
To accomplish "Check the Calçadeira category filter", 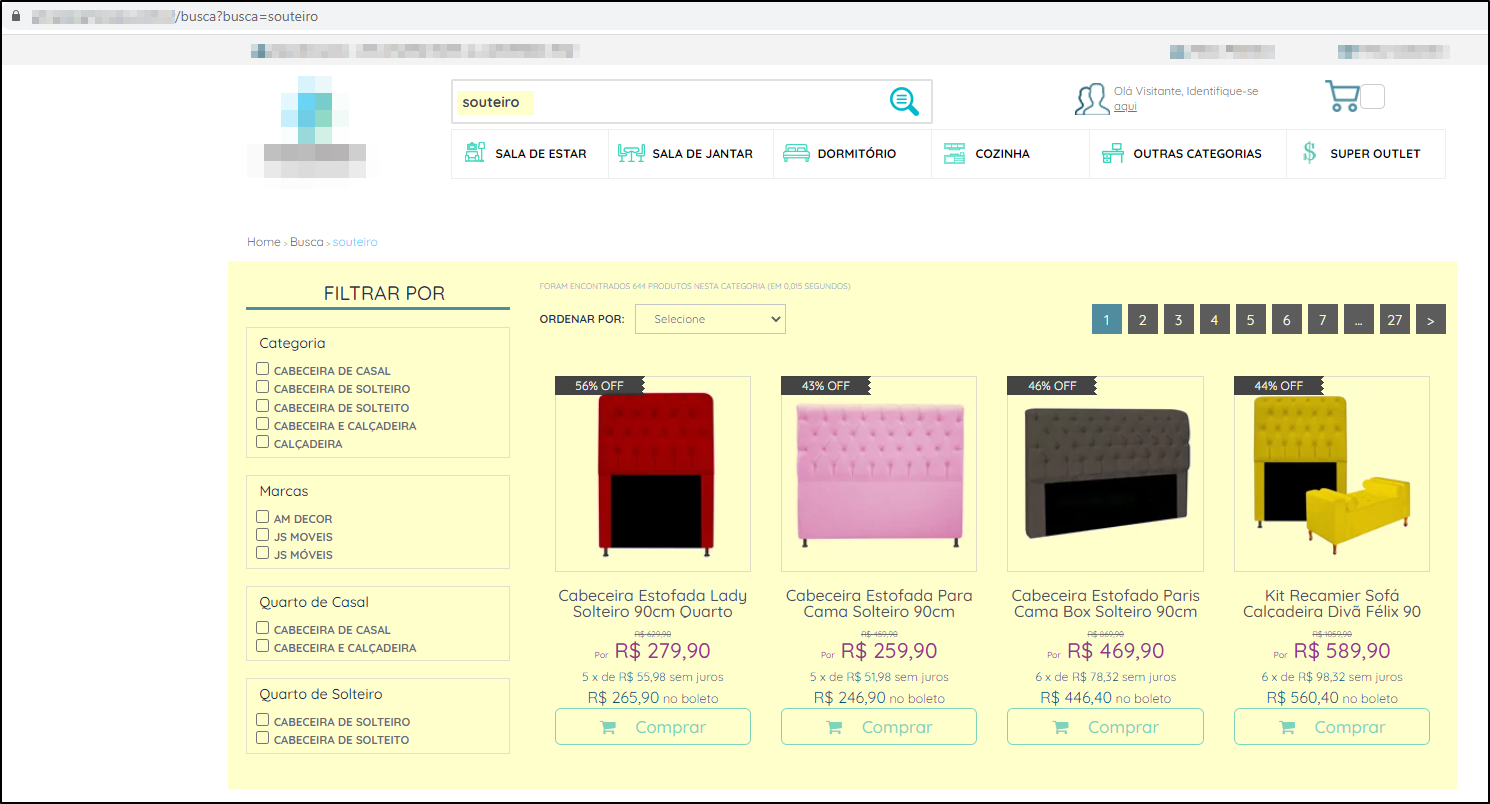I will [263, 442].
